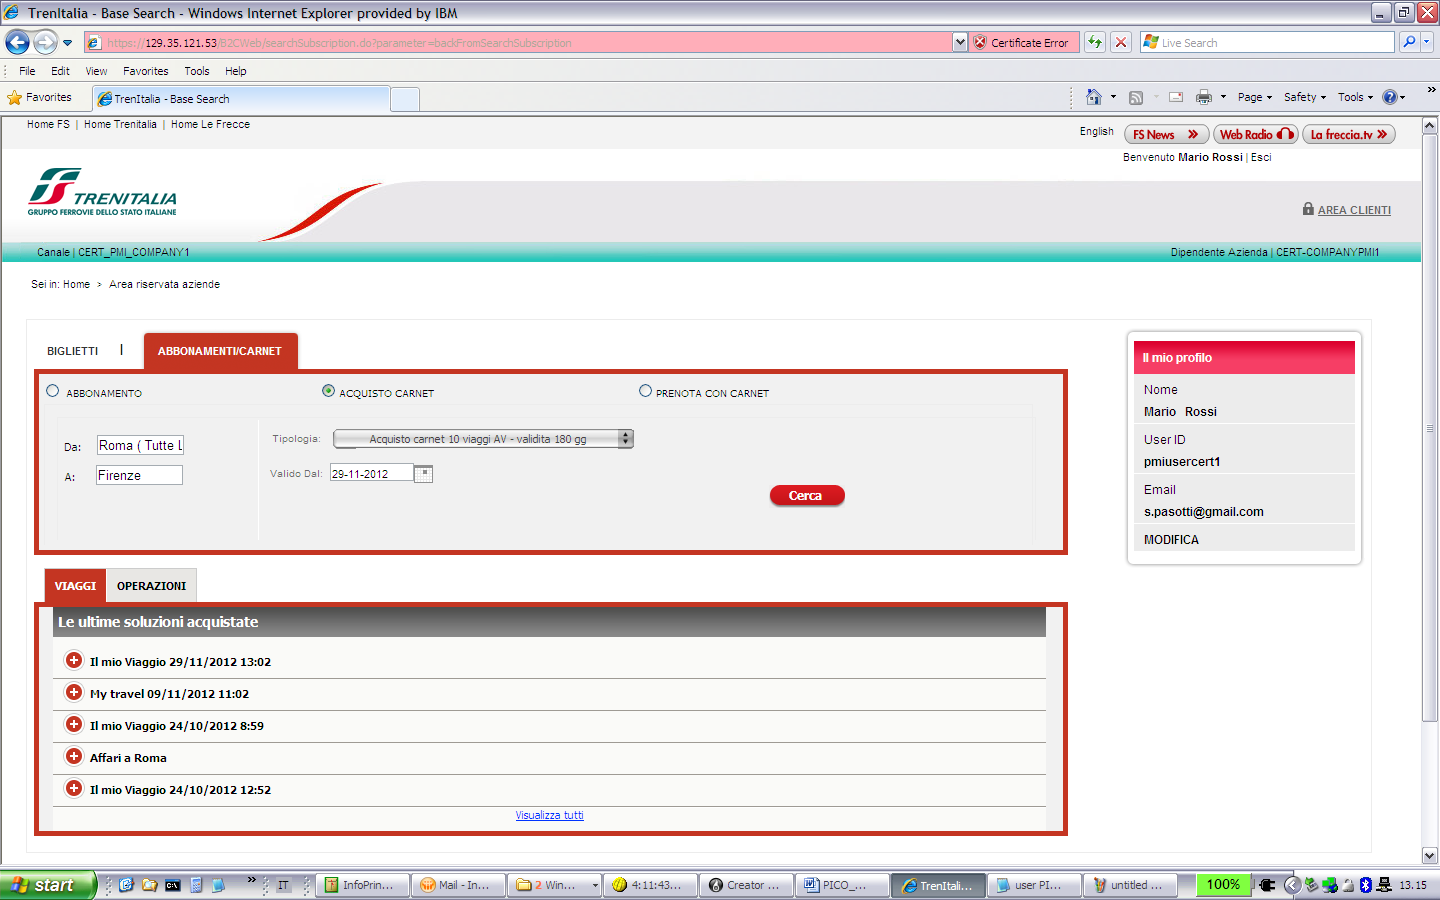Screen dimensions: 1440x900
Task: Click the browser Back arrow button
Action: [x=18, y=42]
